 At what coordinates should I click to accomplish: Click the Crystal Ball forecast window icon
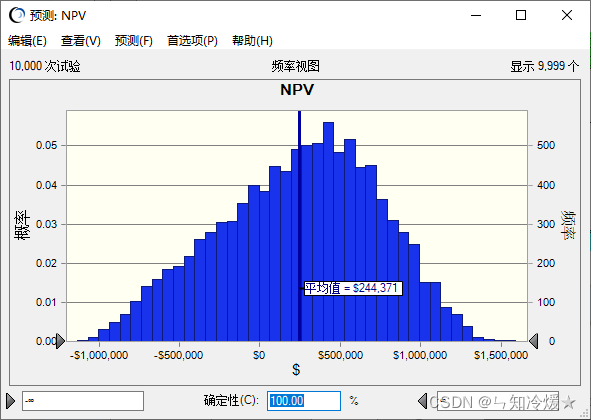point(17,15)
